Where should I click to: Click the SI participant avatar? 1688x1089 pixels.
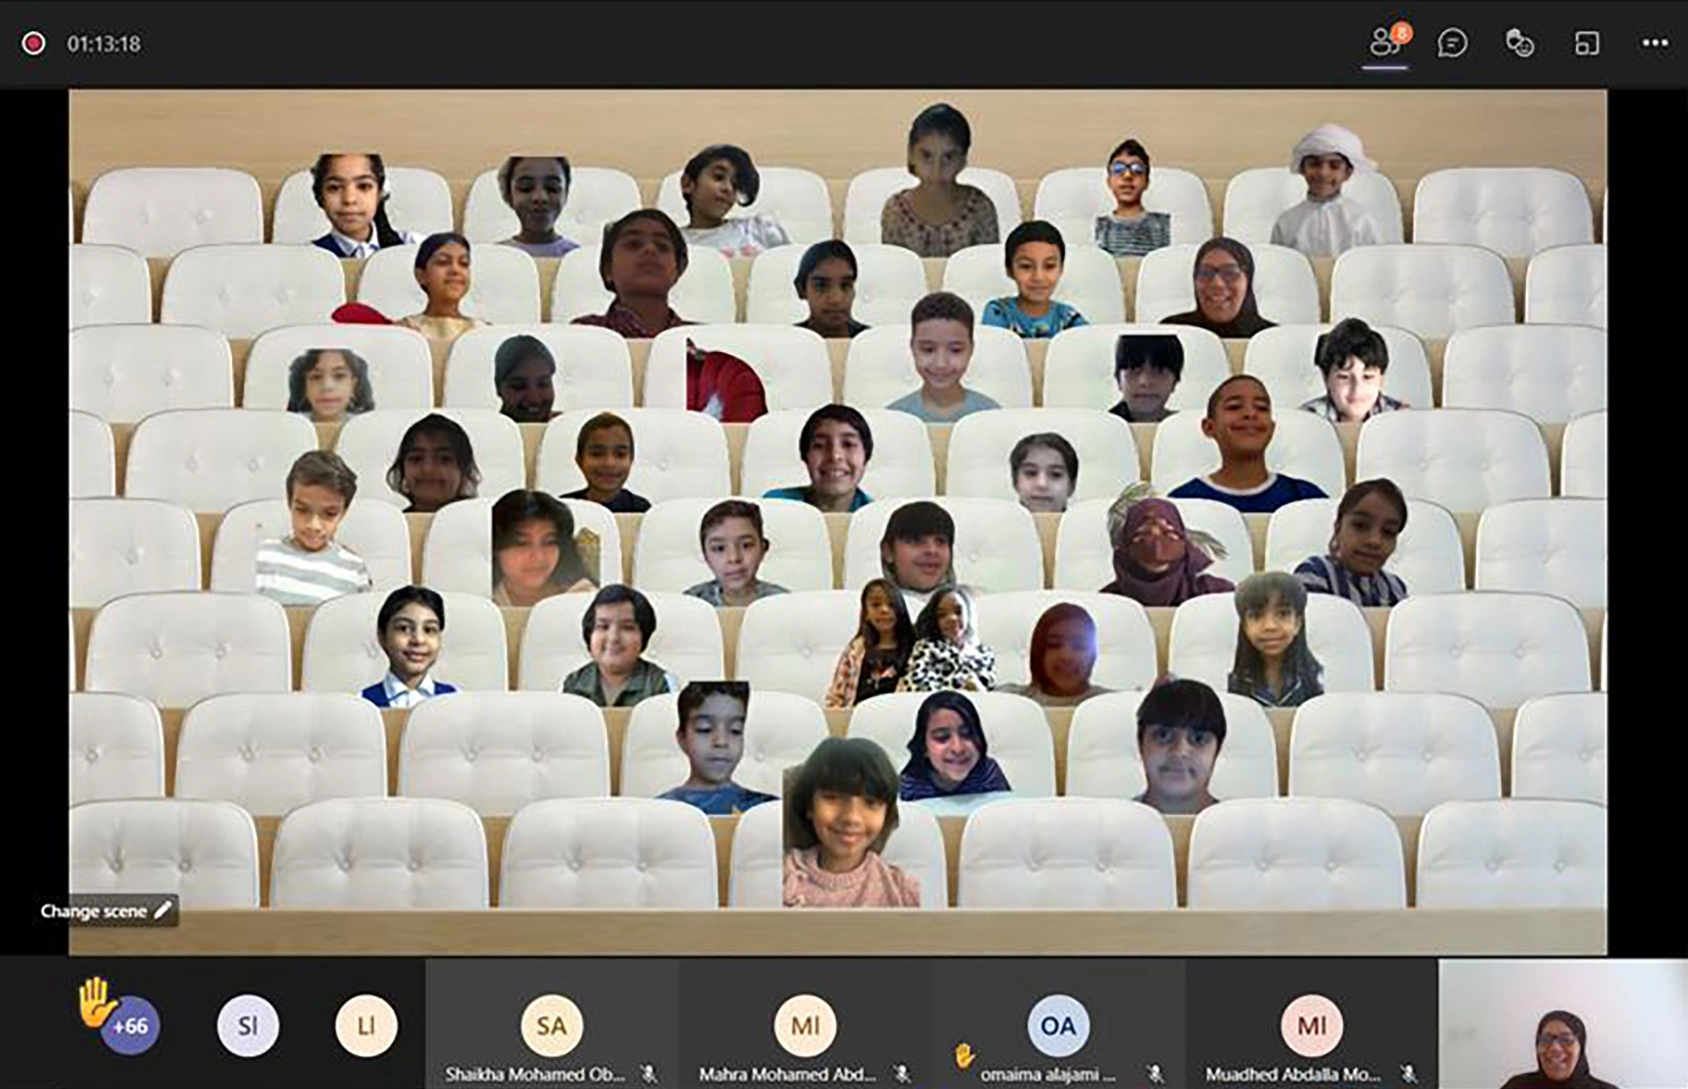pyautogui.click(x=247, y=1026)
